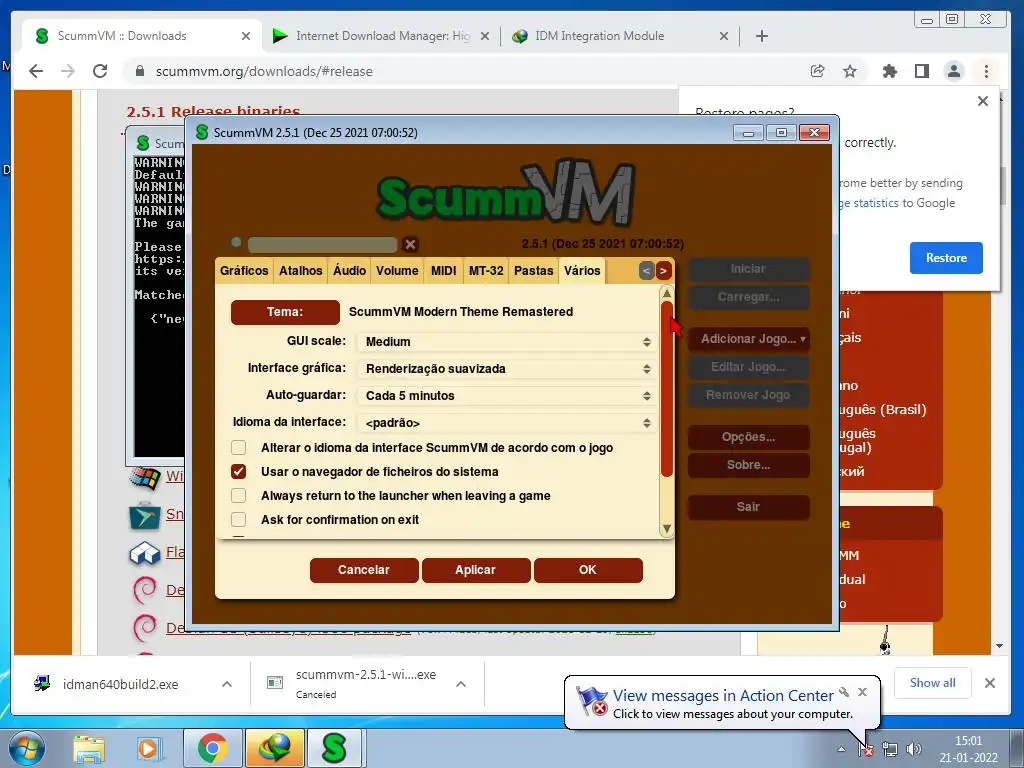Go back in Chrome
The height and width of the screenshot is (768, 1024).
point(36,71)
